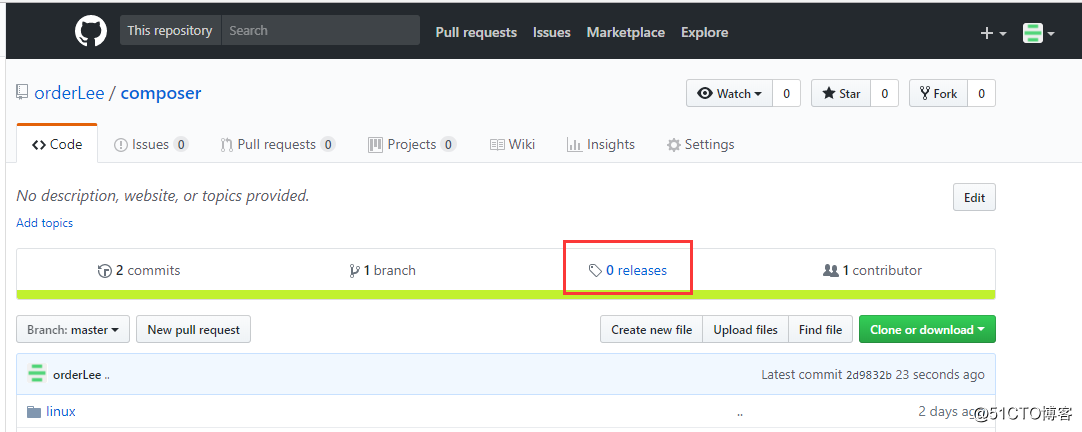Click the Add topics link
The height and width of the screenshot is (432, 1082).
pyautogui.click(x=45, y=223)
